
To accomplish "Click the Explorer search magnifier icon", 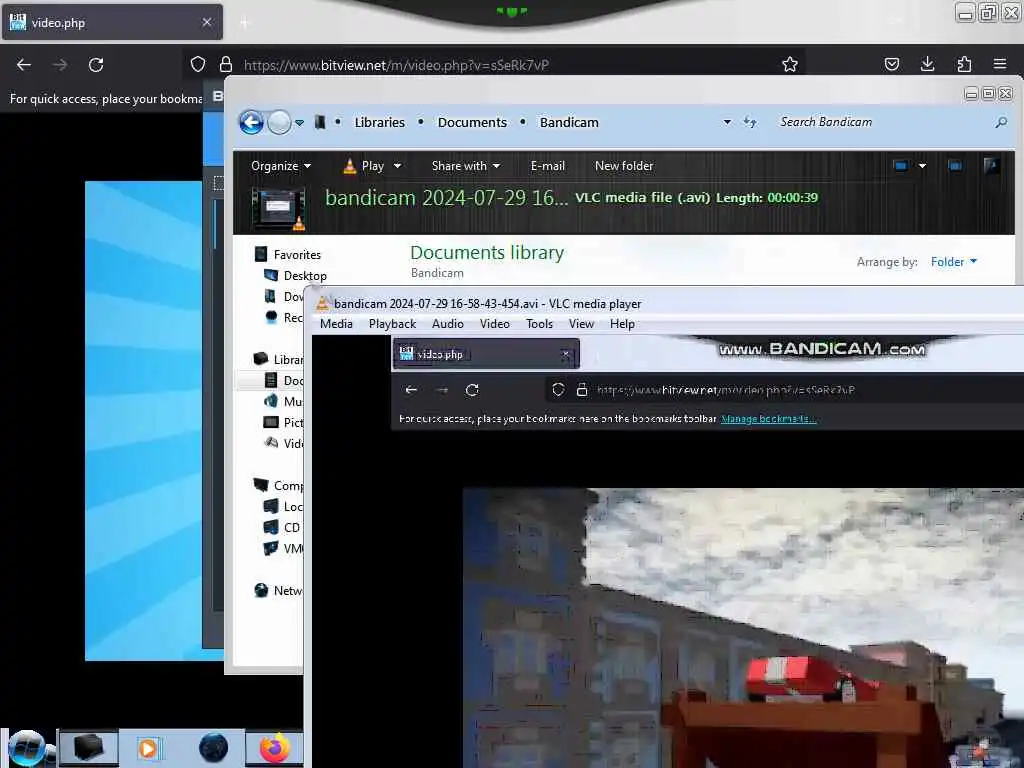I will pos(1001,122).
